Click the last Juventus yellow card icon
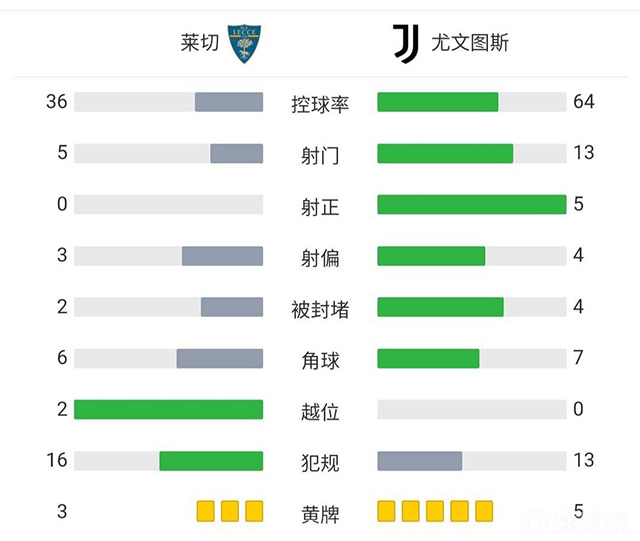Screen dimensions: 640x541 (x=484, y=511)
